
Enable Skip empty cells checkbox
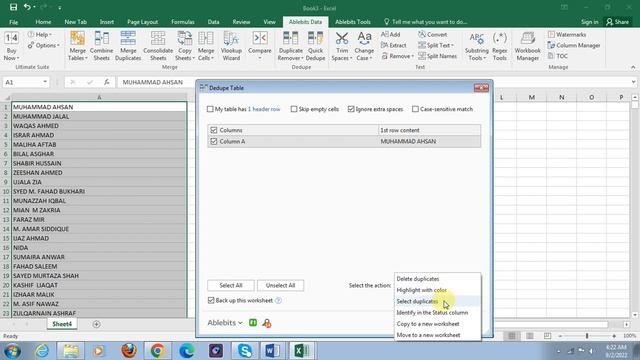(293, 109)
